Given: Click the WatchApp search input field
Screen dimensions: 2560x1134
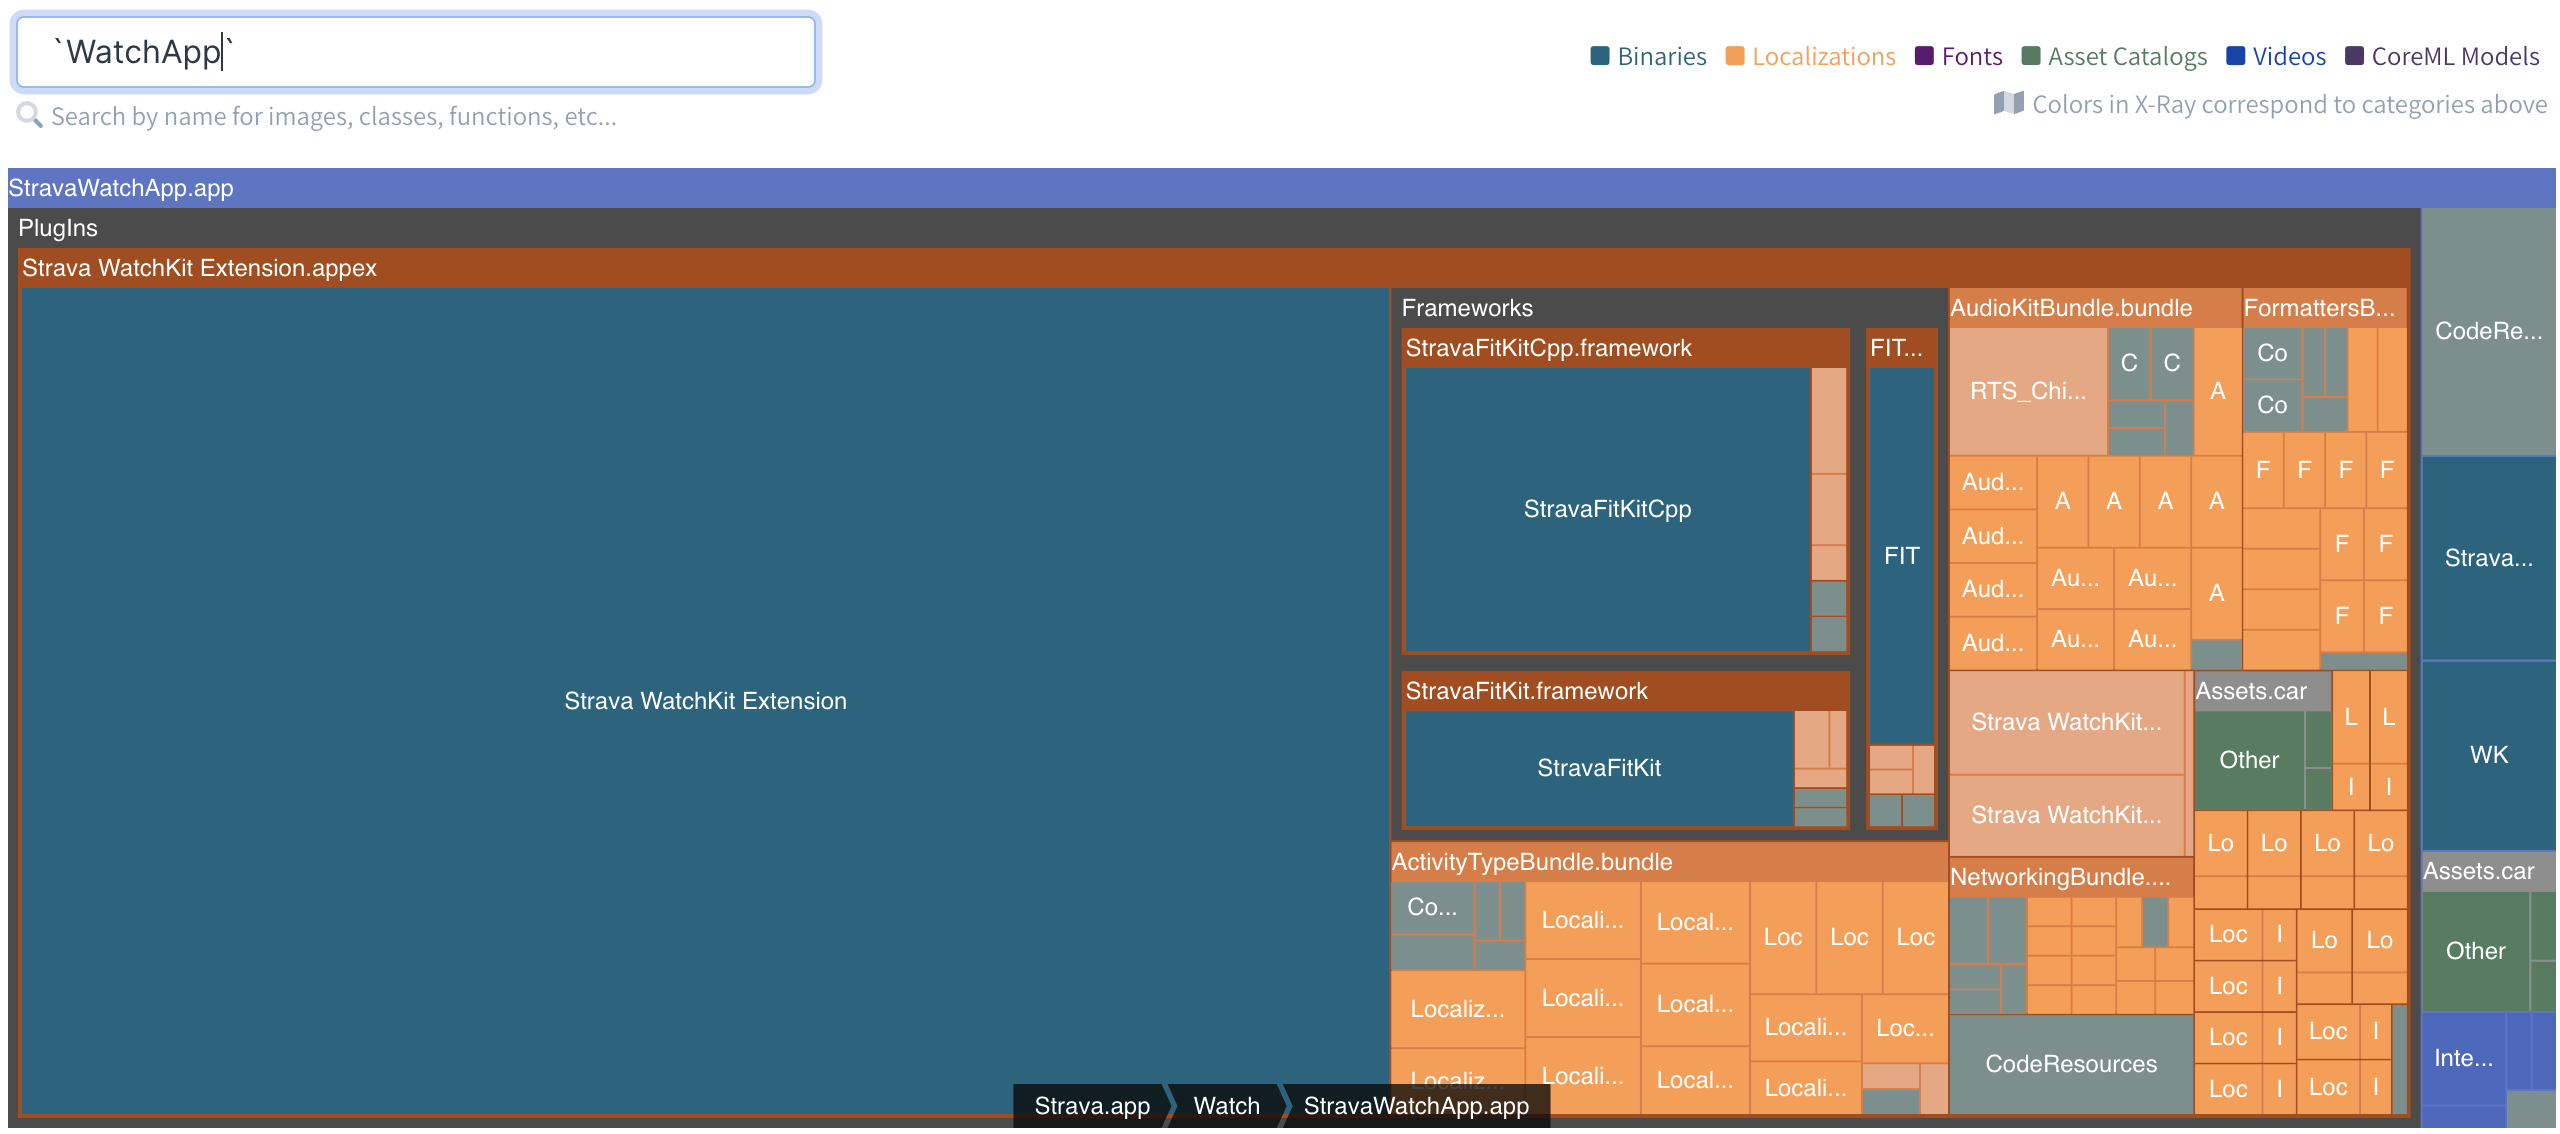Looking at the screenshot, I should (416, 52).
